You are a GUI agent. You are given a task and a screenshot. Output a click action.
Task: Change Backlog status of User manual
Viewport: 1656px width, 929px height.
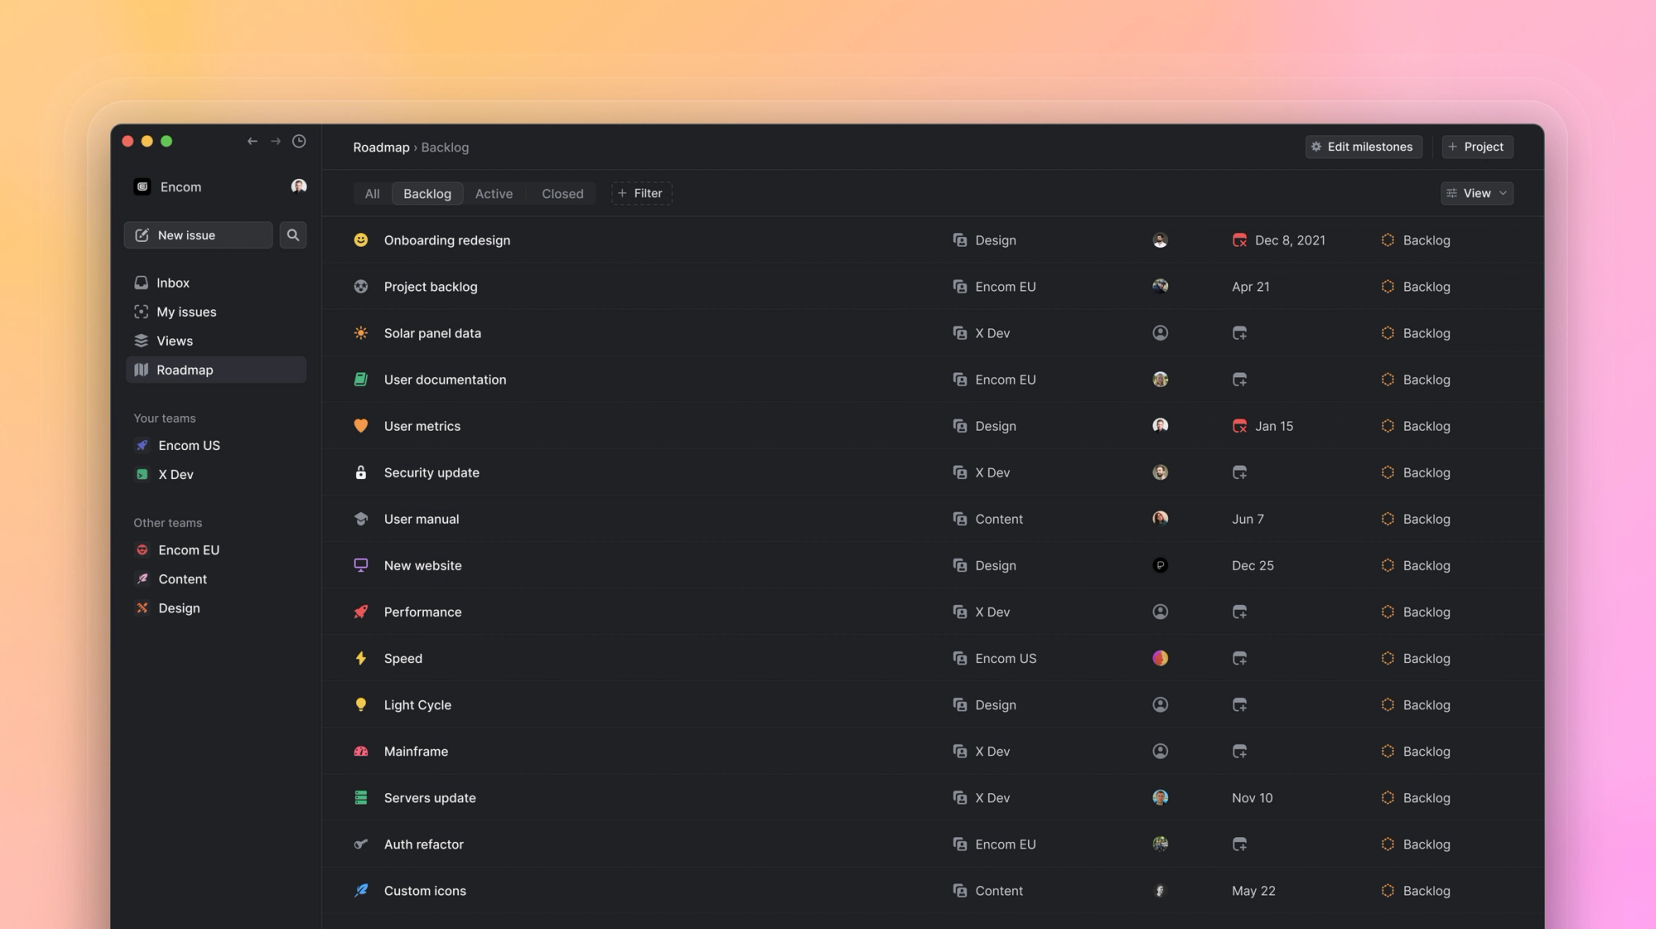point(1415,519)
